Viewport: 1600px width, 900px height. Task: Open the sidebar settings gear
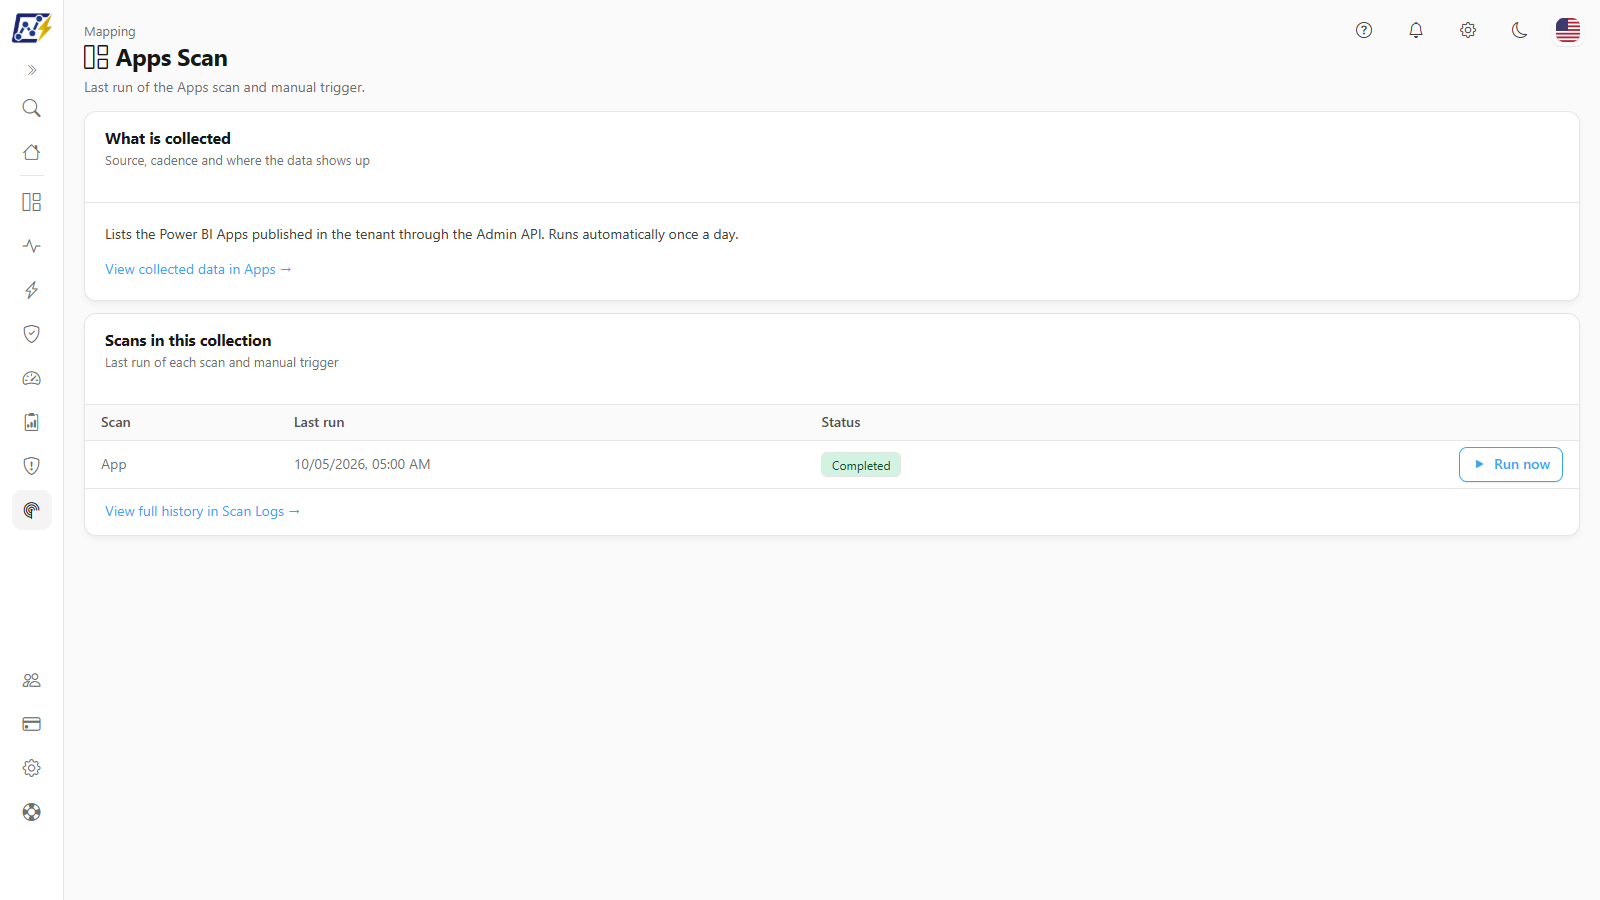(32, 768)
